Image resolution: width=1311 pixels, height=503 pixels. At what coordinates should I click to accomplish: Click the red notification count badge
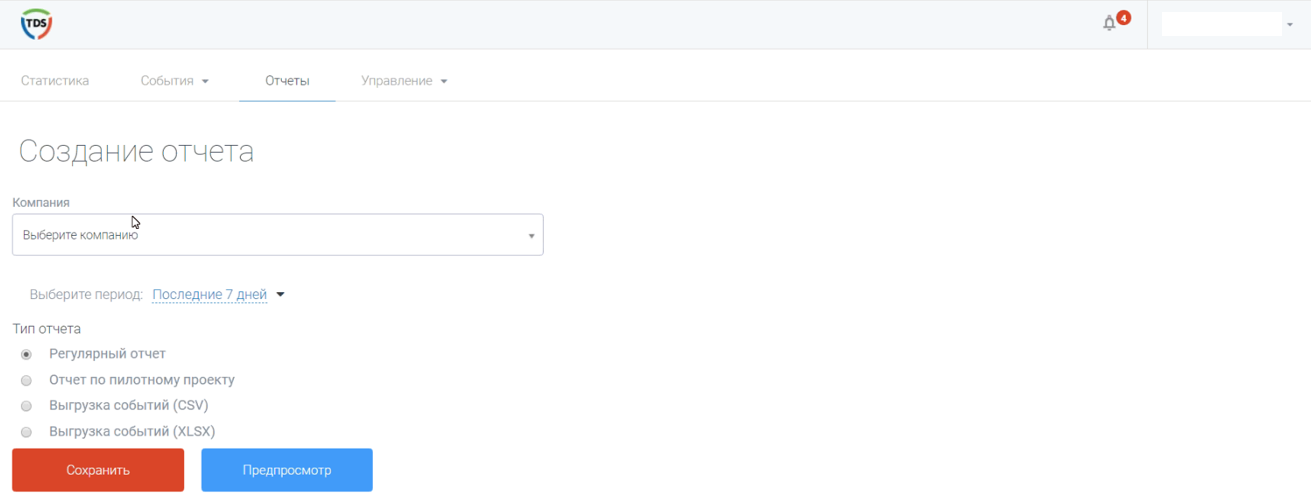(x=1124, y=17)
